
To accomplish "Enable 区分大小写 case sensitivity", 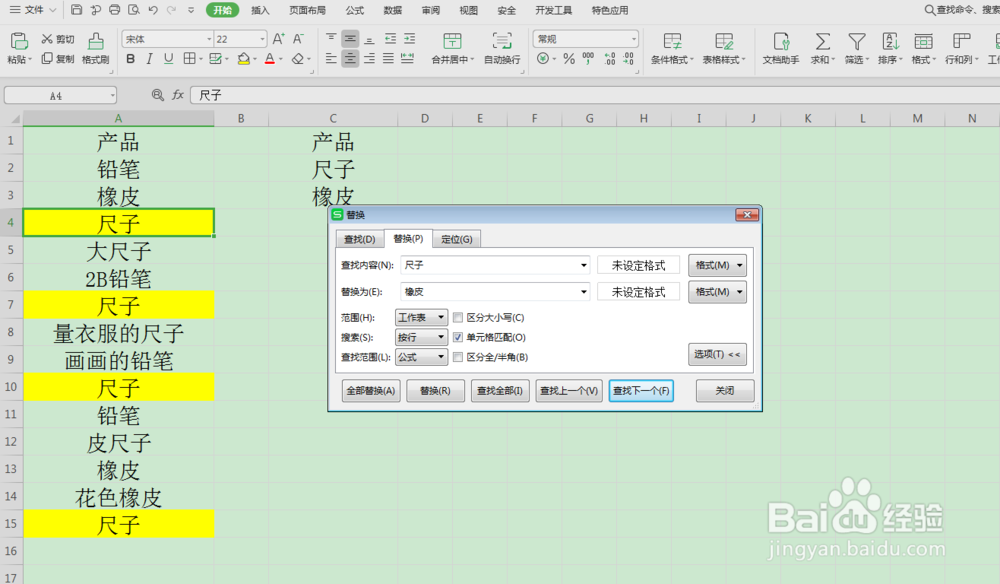I will tap(456, 316).
